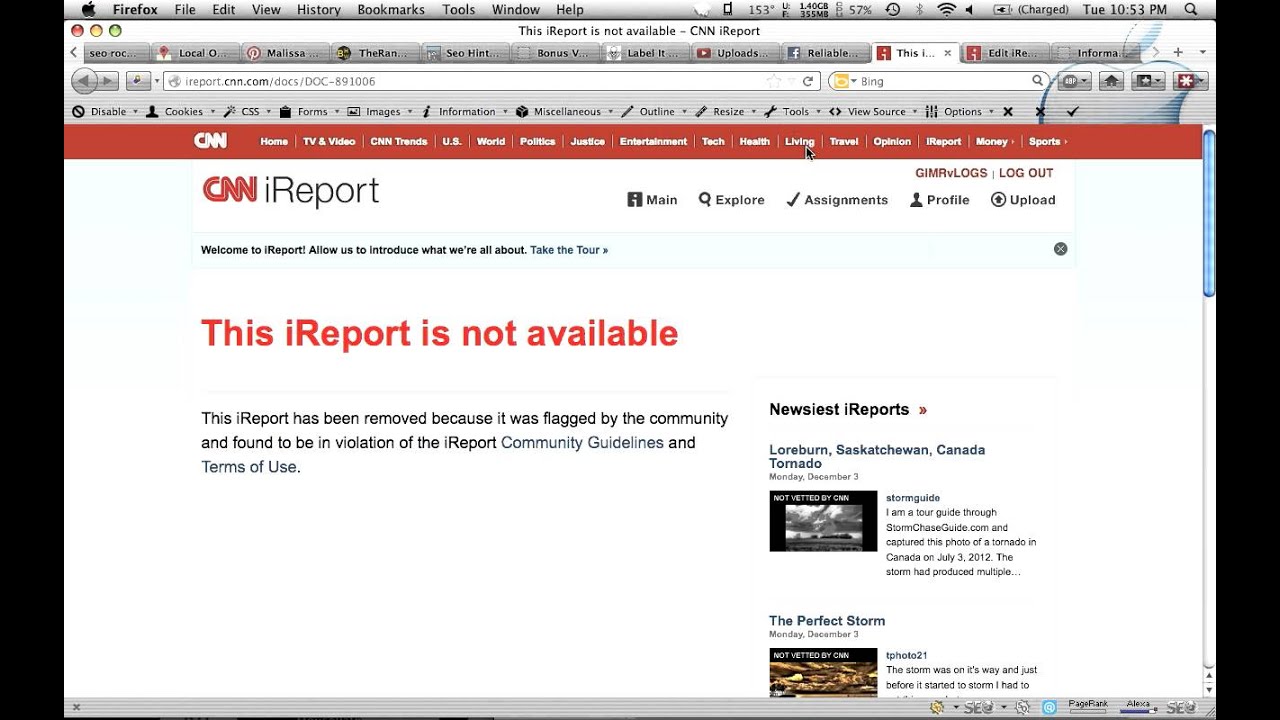Open the browser Home button

click(1112, 81)
